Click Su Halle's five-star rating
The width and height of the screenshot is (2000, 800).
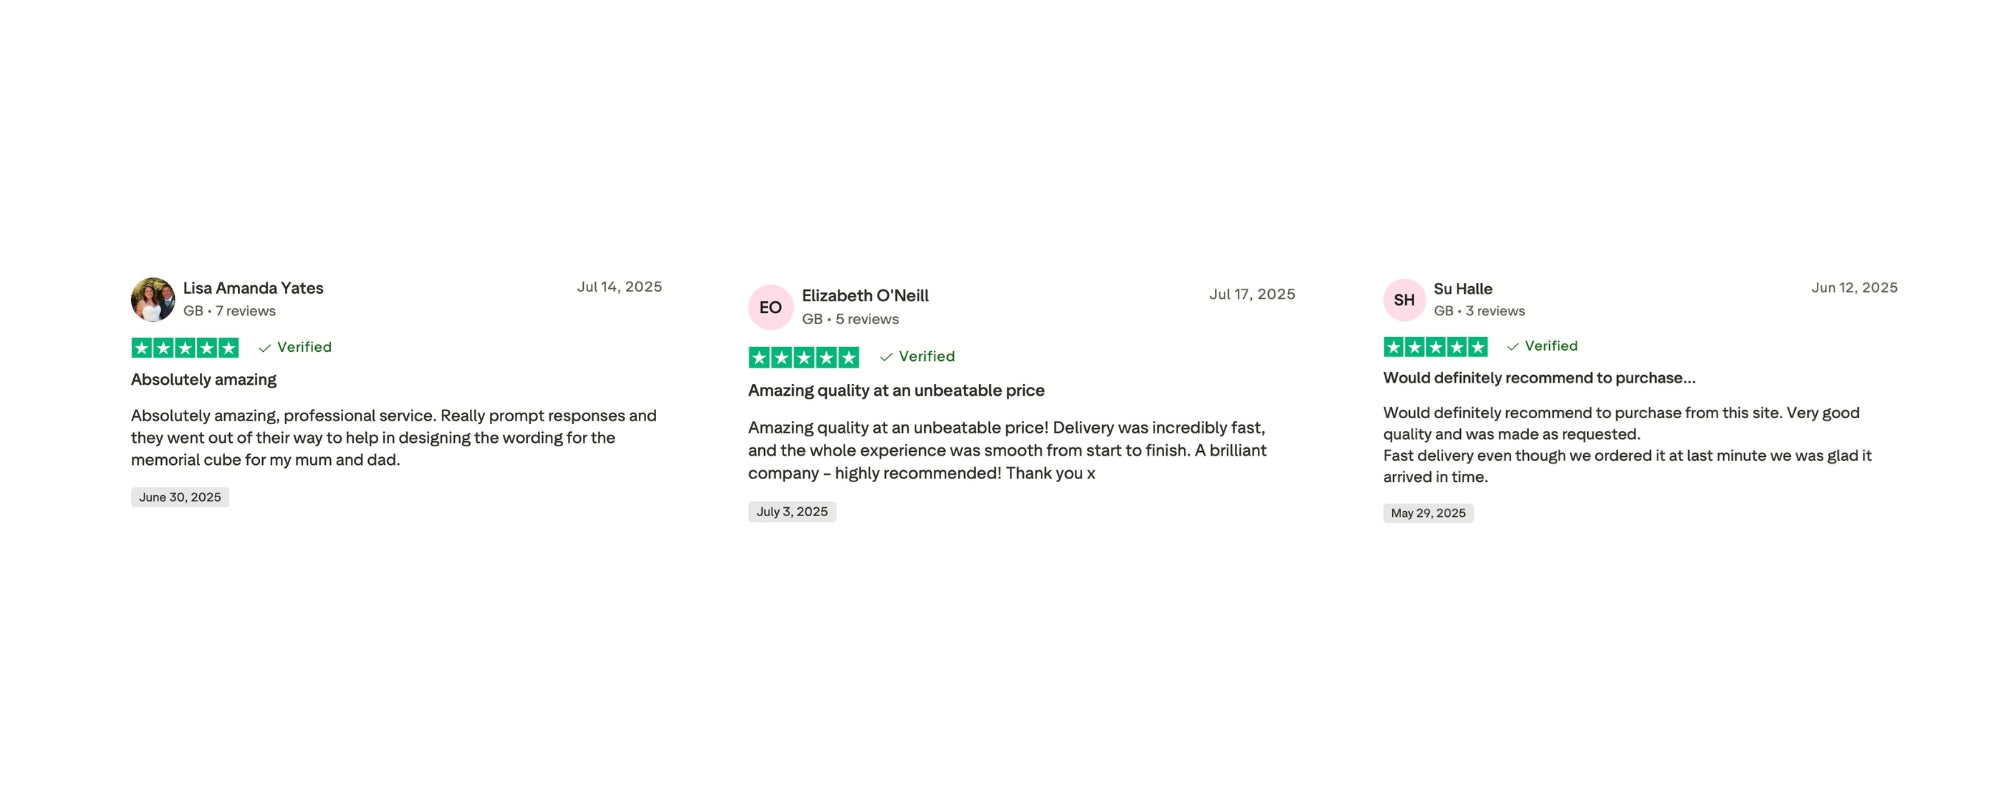1435,347
